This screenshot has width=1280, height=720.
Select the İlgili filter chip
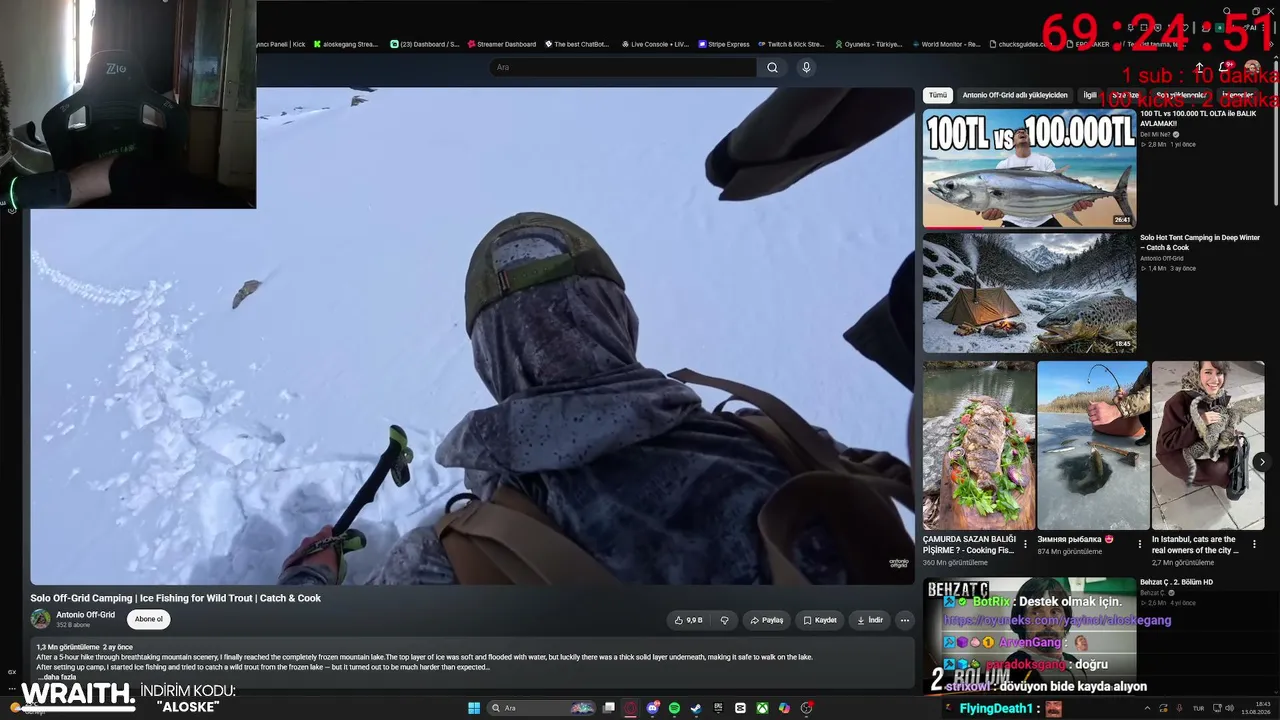point(1090,95)
